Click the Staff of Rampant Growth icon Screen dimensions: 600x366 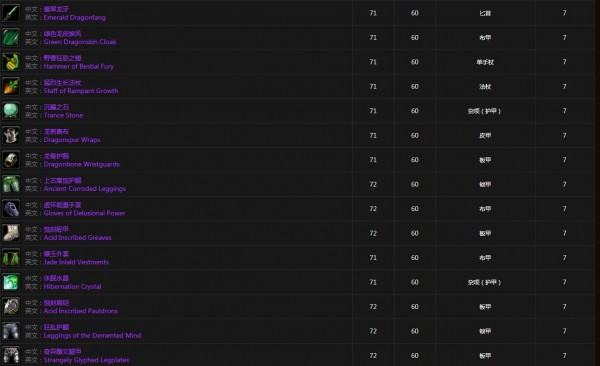click(11, 86)
